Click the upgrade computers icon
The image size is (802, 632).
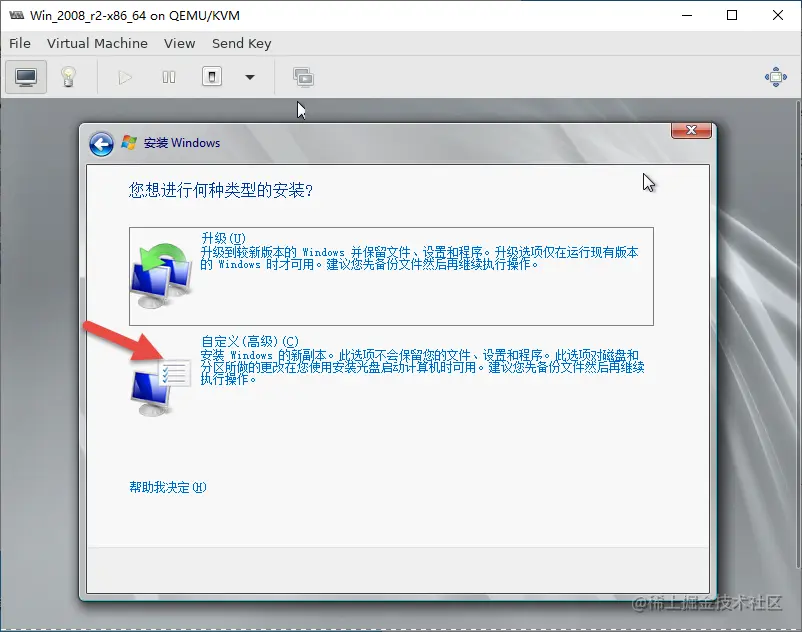point(162,276)
